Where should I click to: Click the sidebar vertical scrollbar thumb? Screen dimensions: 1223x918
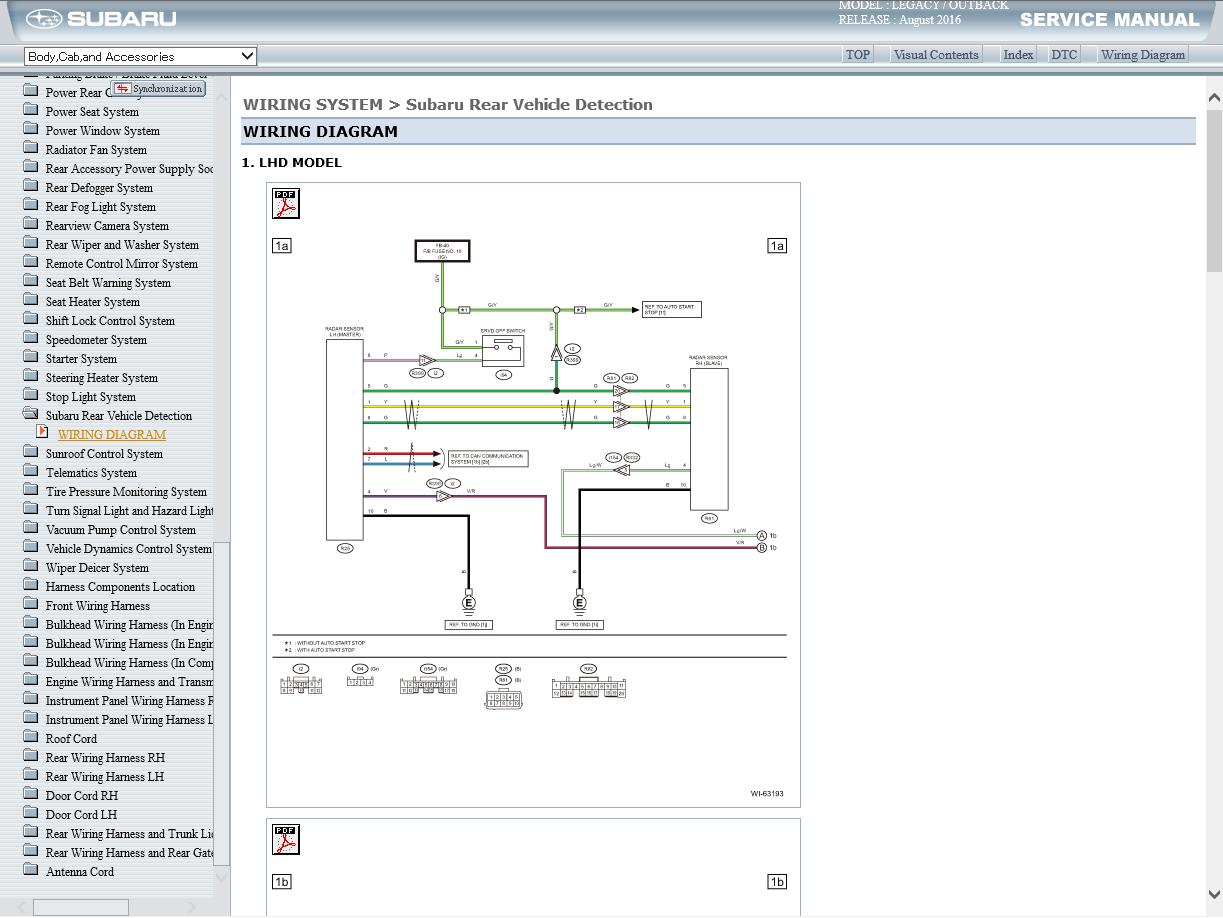tap(222, 704)
